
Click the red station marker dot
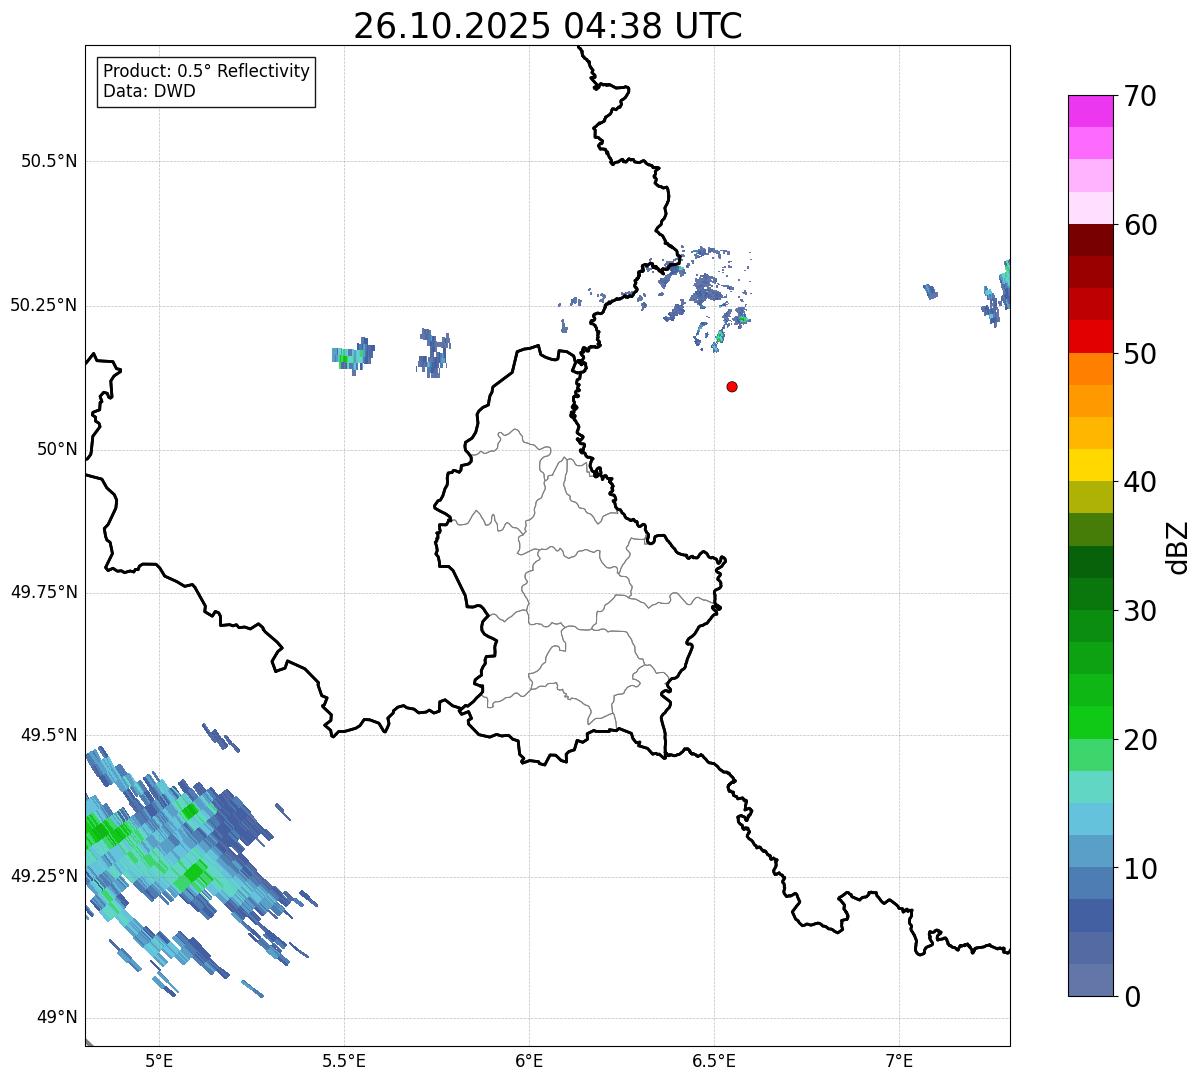pos(732,386)
